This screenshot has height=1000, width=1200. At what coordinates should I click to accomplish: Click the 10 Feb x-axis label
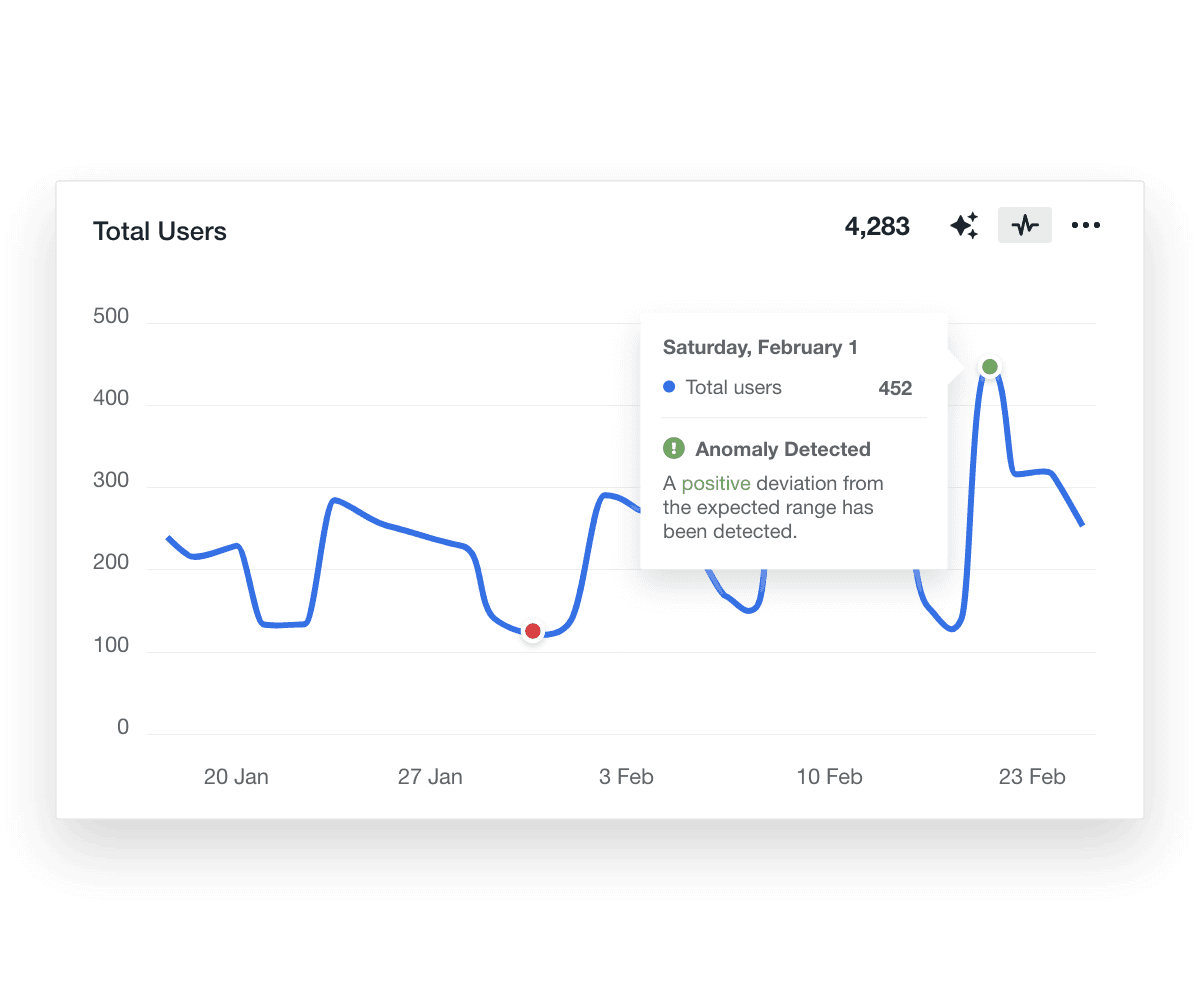pos(829,777)
